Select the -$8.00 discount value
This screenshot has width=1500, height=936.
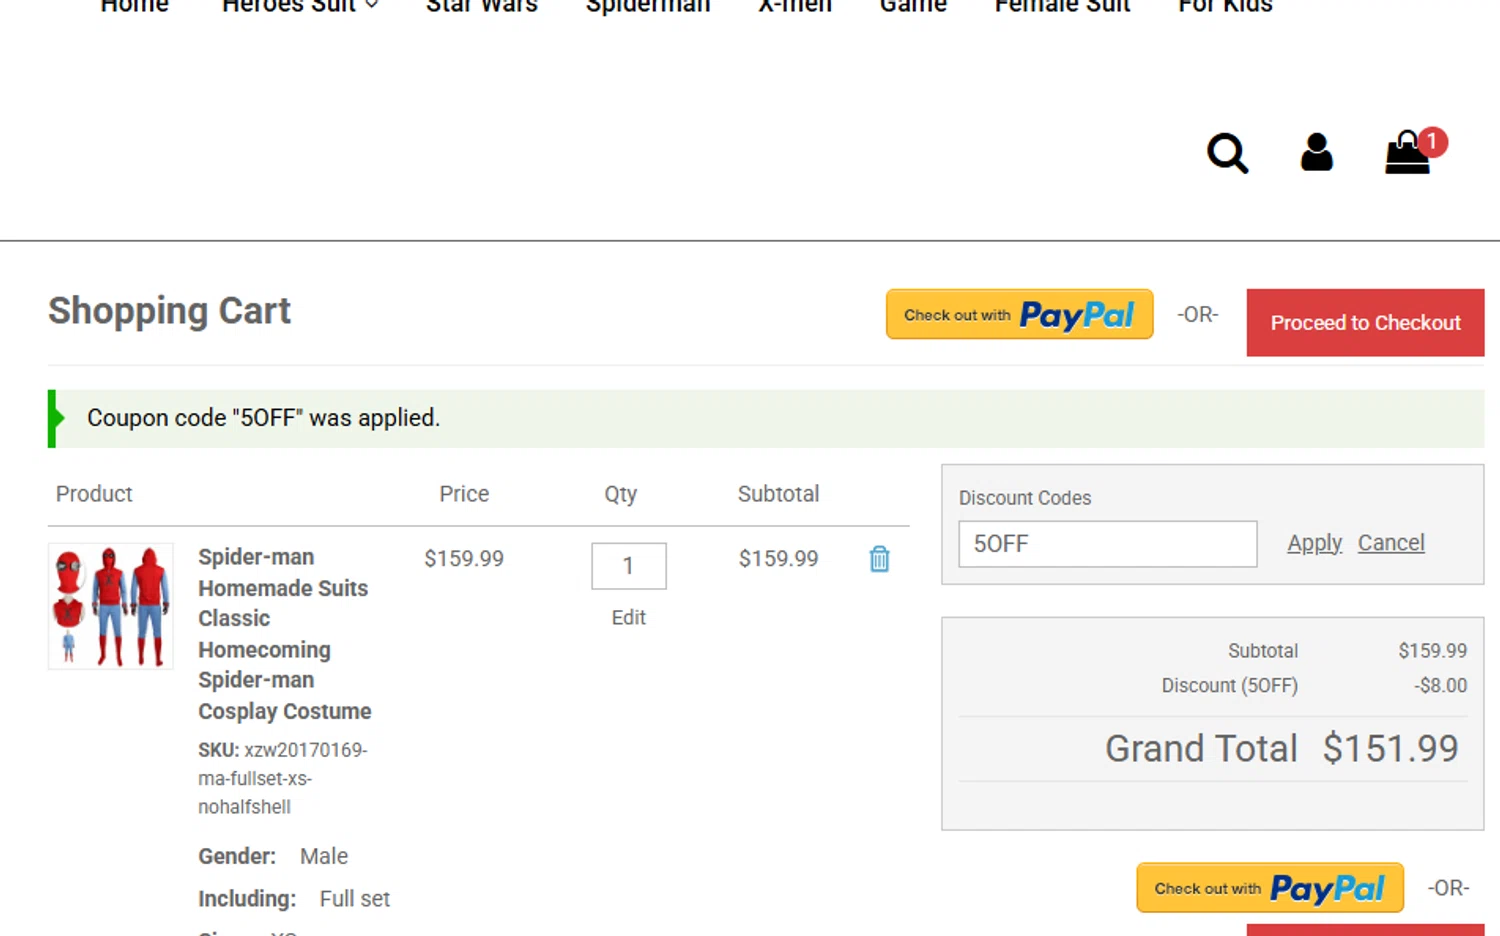1440,686
